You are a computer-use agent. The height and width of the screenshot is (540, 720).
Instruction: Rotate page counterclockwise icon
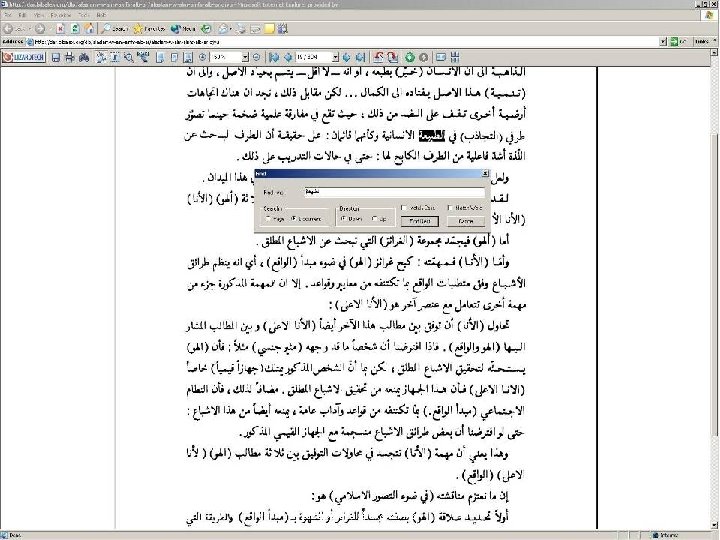(x=378, y=57)
